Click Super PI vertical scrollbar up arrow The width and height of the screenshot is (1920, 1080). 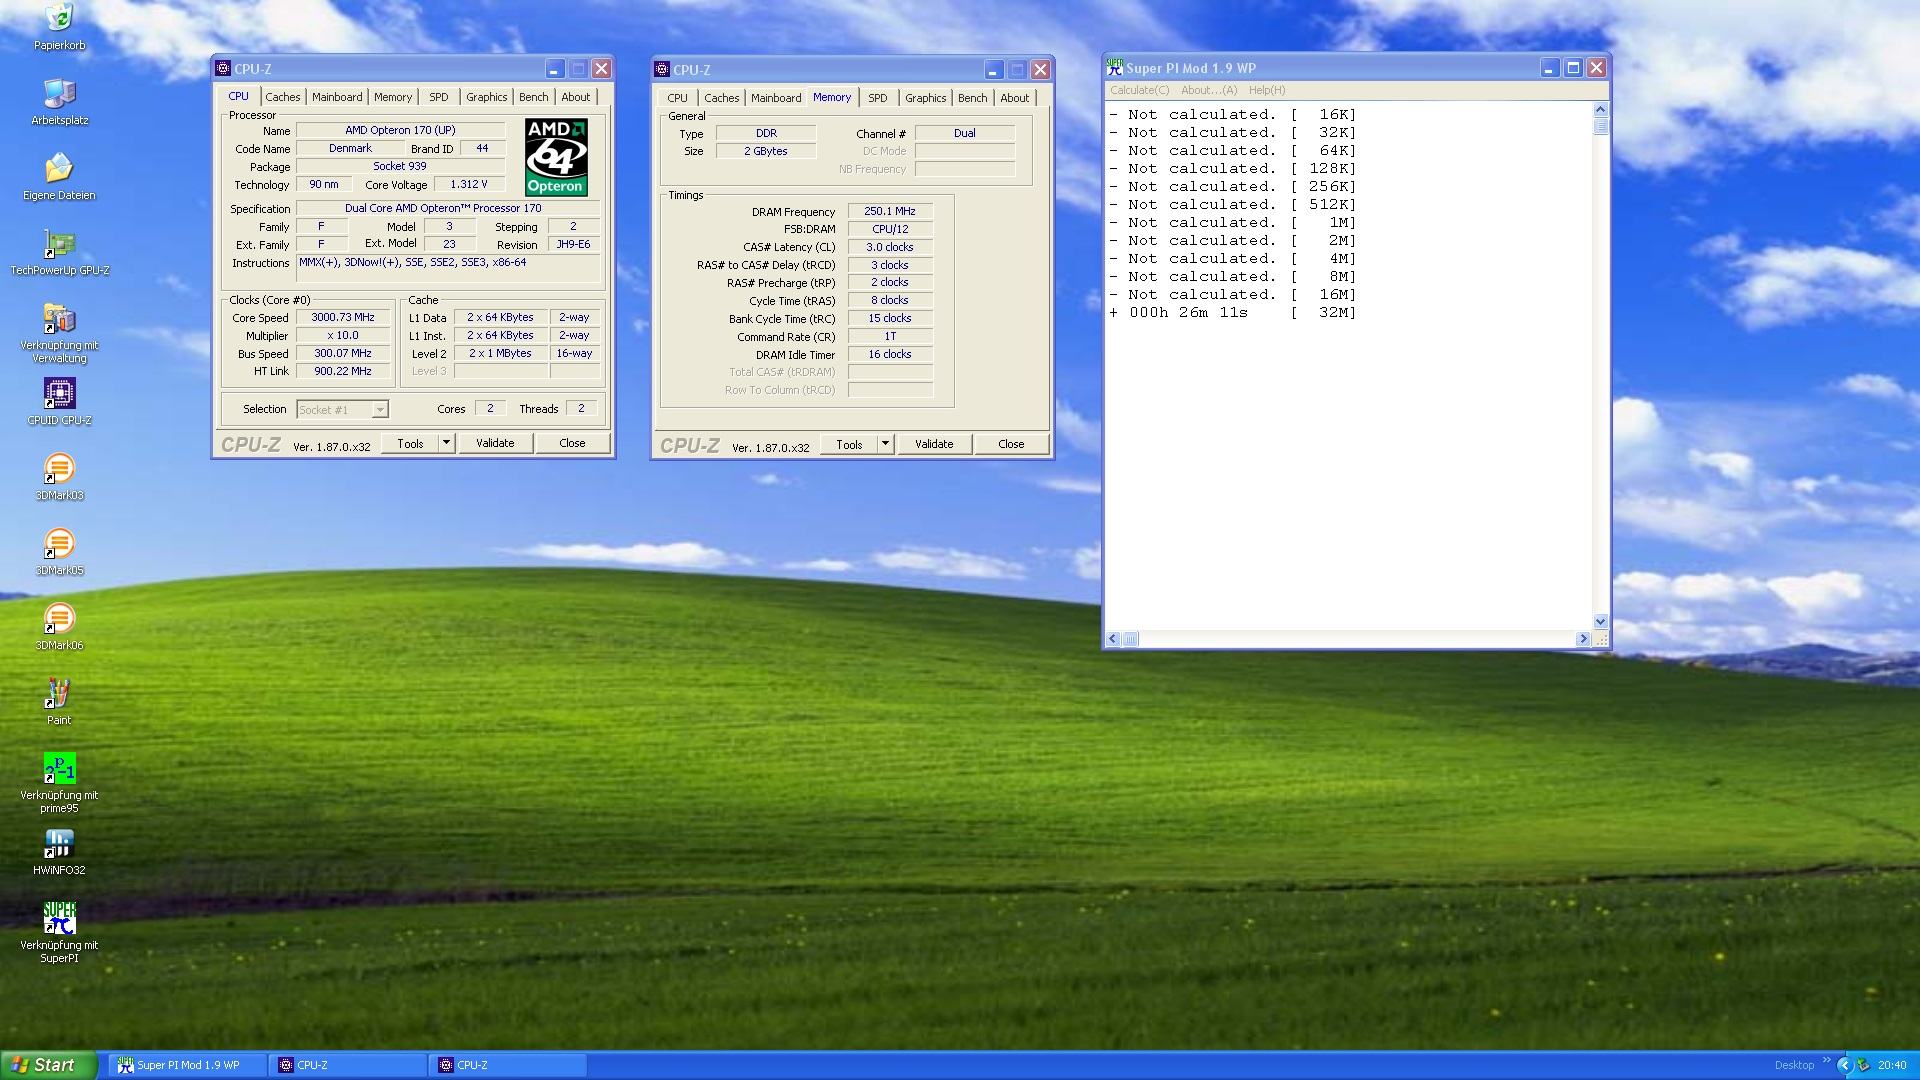(x=1600, y=109)
